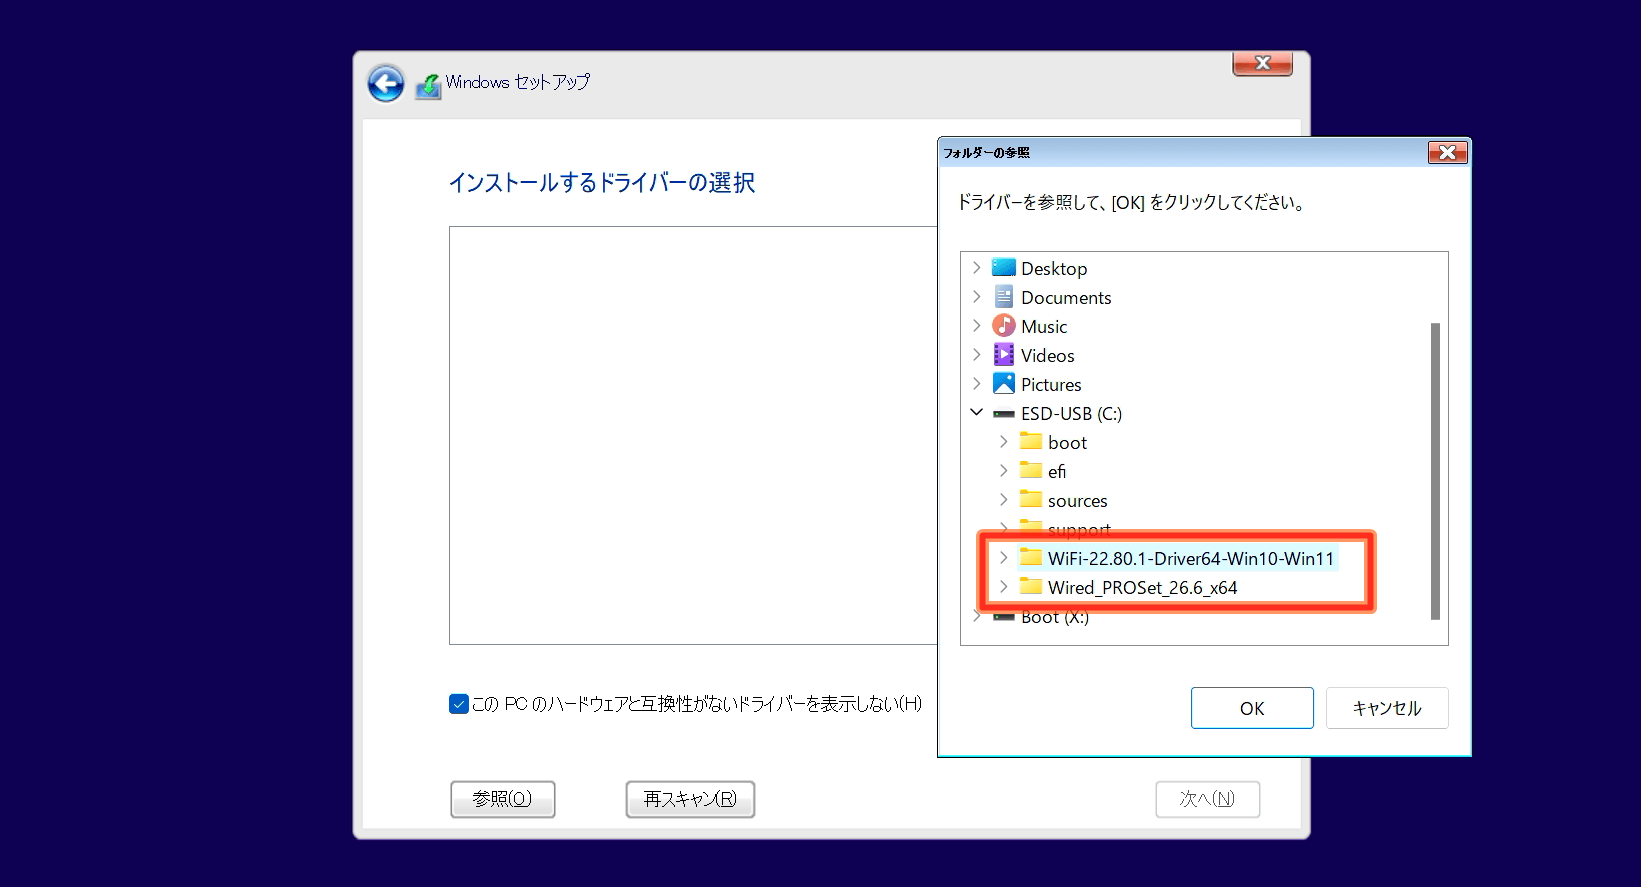The image size is (1641, 887).
Task: Uncheck the hide incompatible drivers checkbox
Action: pyautogui.click(x=459, y=704)
